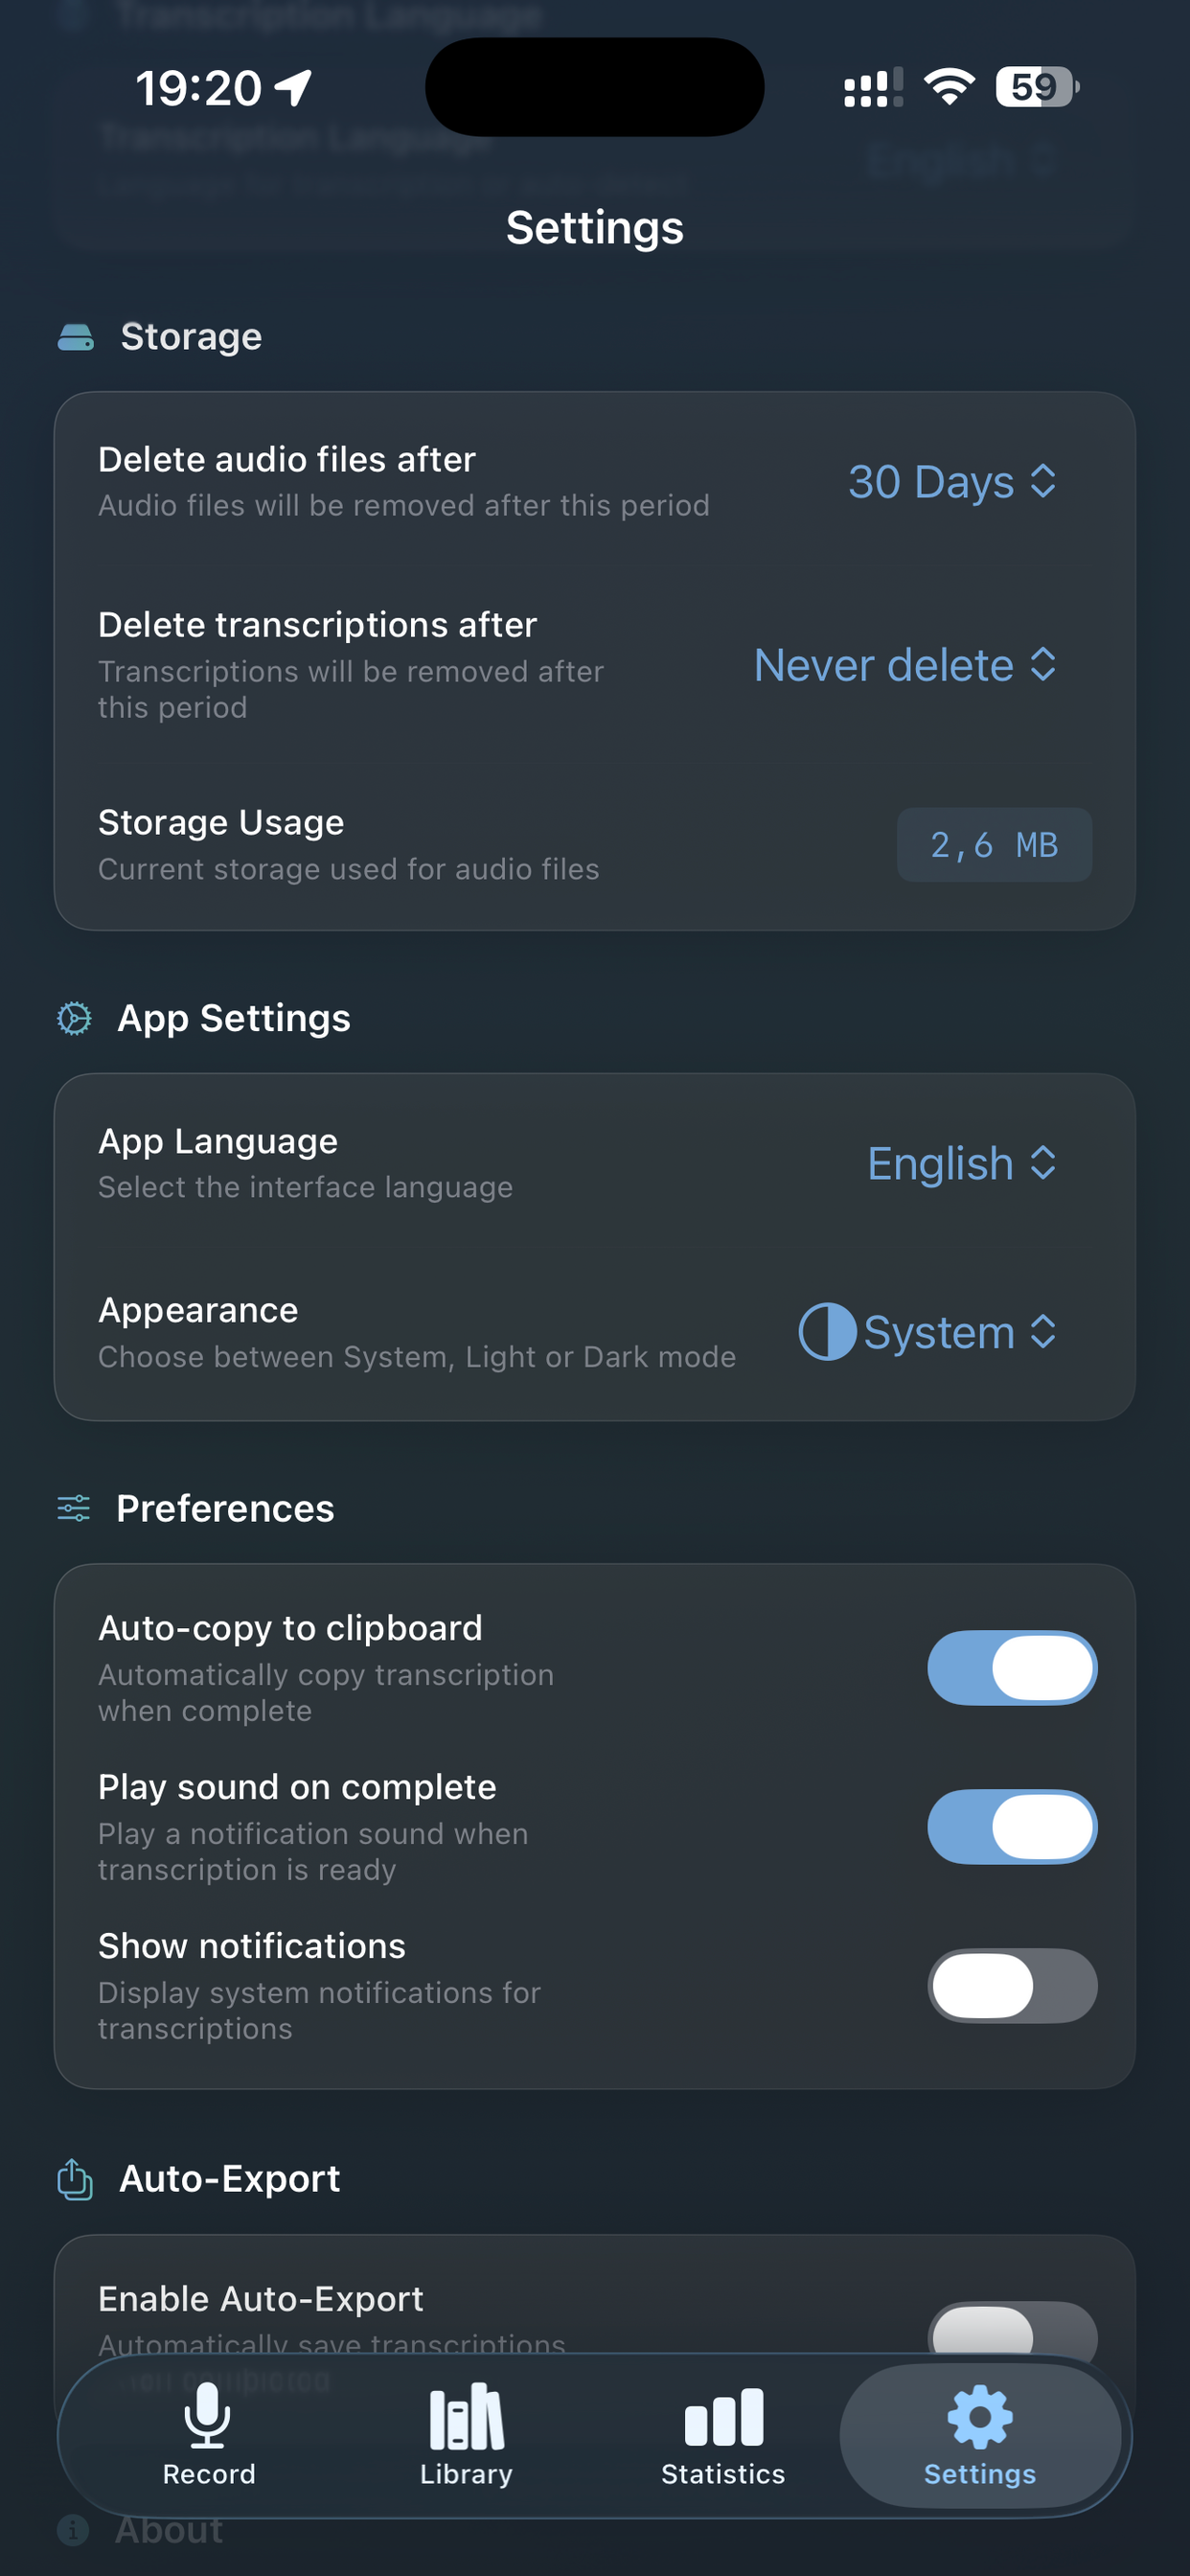Tap the Preferences sliders icon

coord(74,1508)
